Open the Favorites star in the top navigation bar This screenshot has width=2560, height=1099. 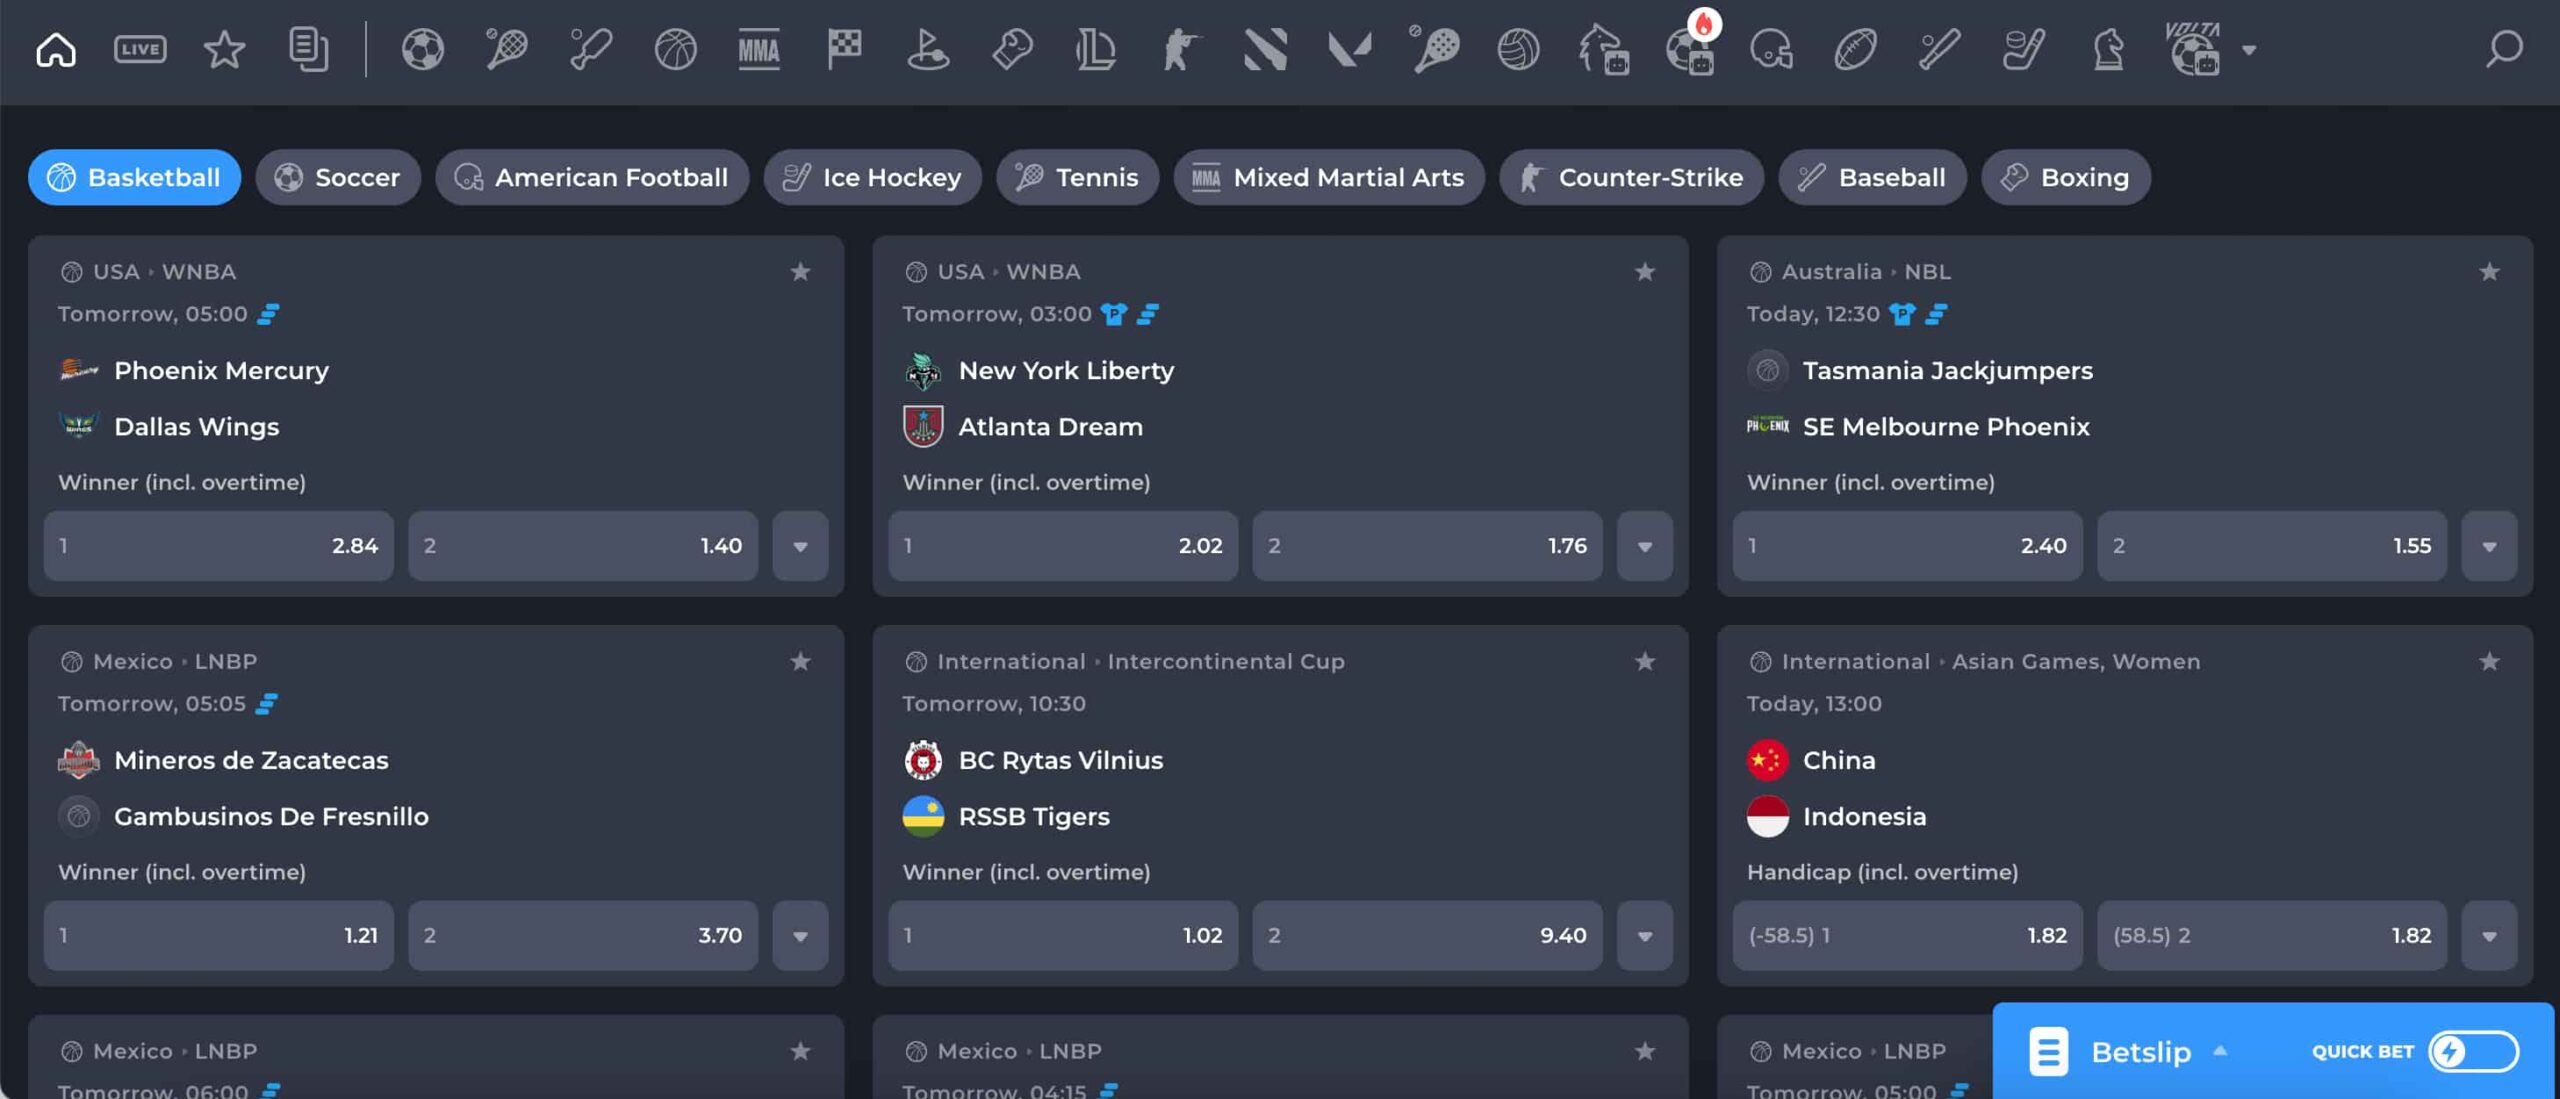point(224,49)
